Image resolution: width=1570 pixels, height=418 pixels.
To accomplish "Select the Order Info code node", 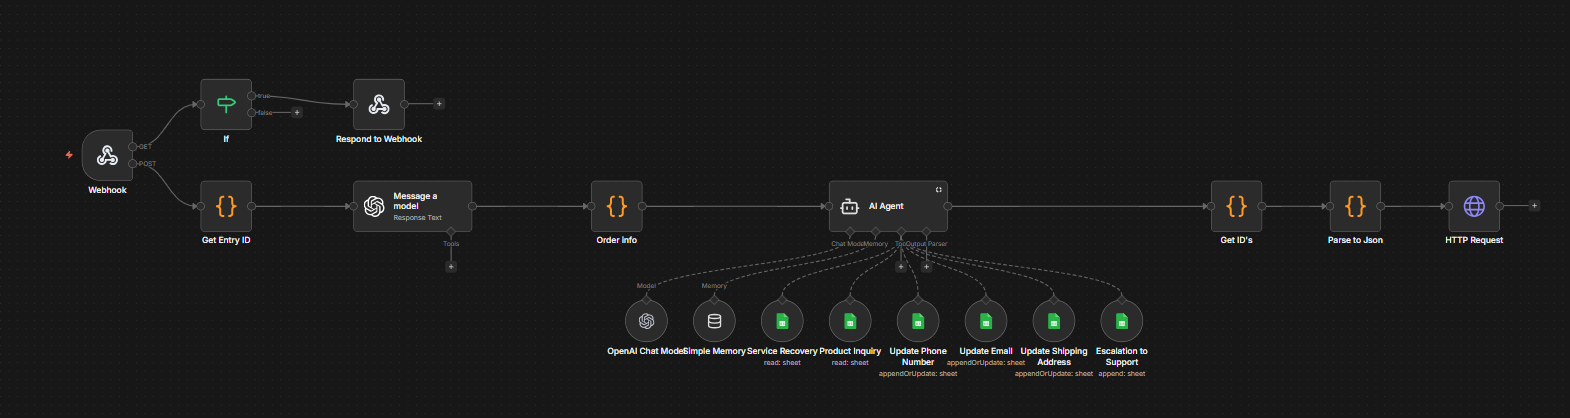I will 617,206.
